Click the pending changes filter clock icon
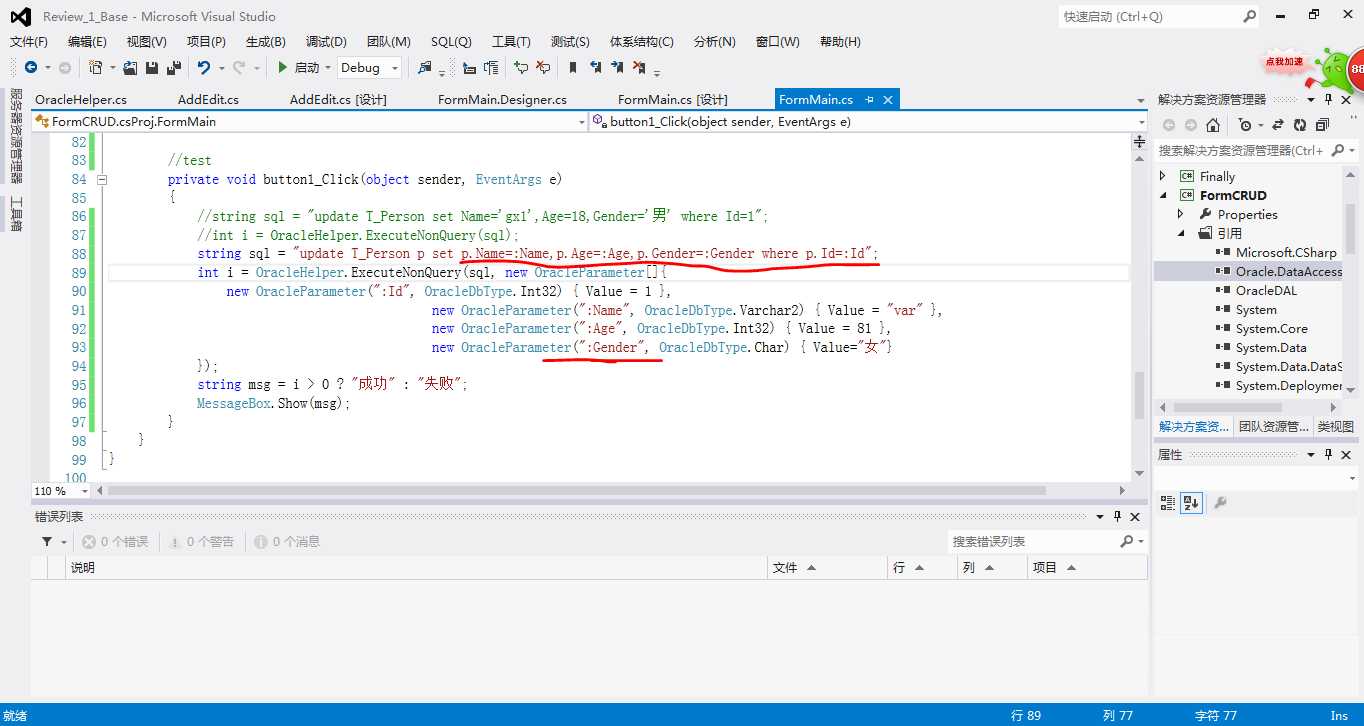This screenshot has height=726, width=1364. (1244, 125)
